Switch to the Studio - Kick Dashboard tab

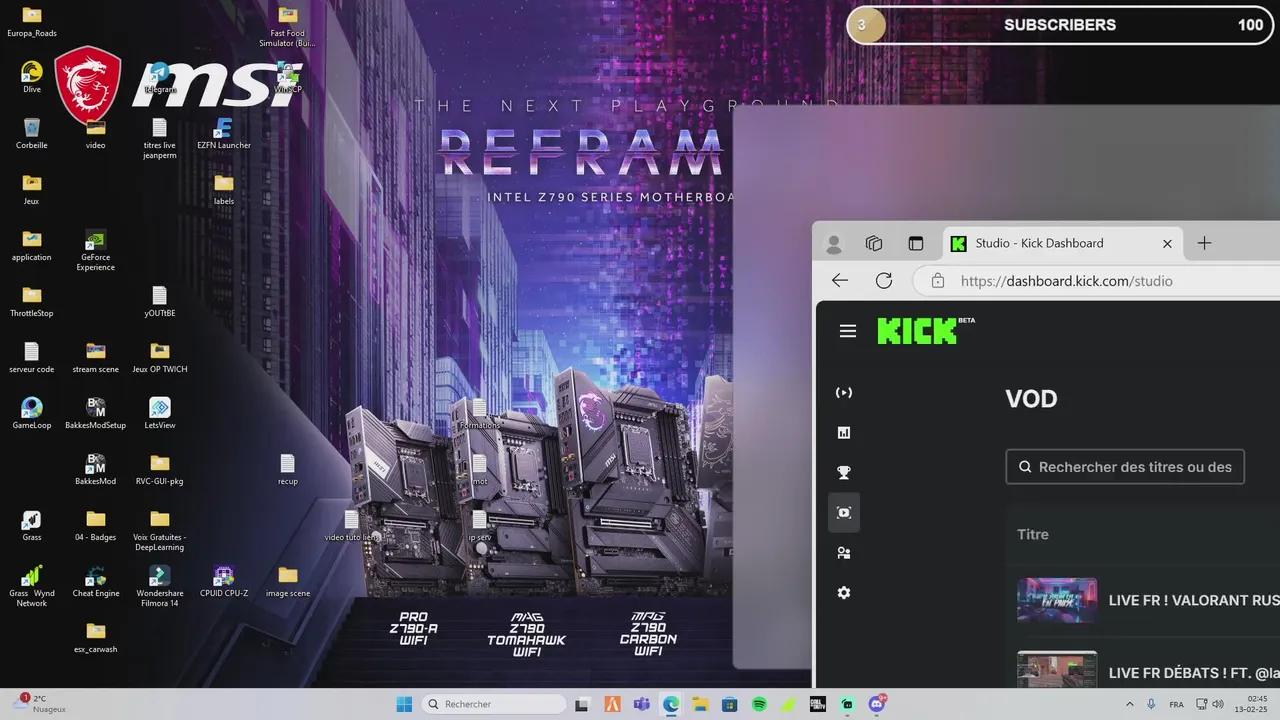pos(1040,243)
